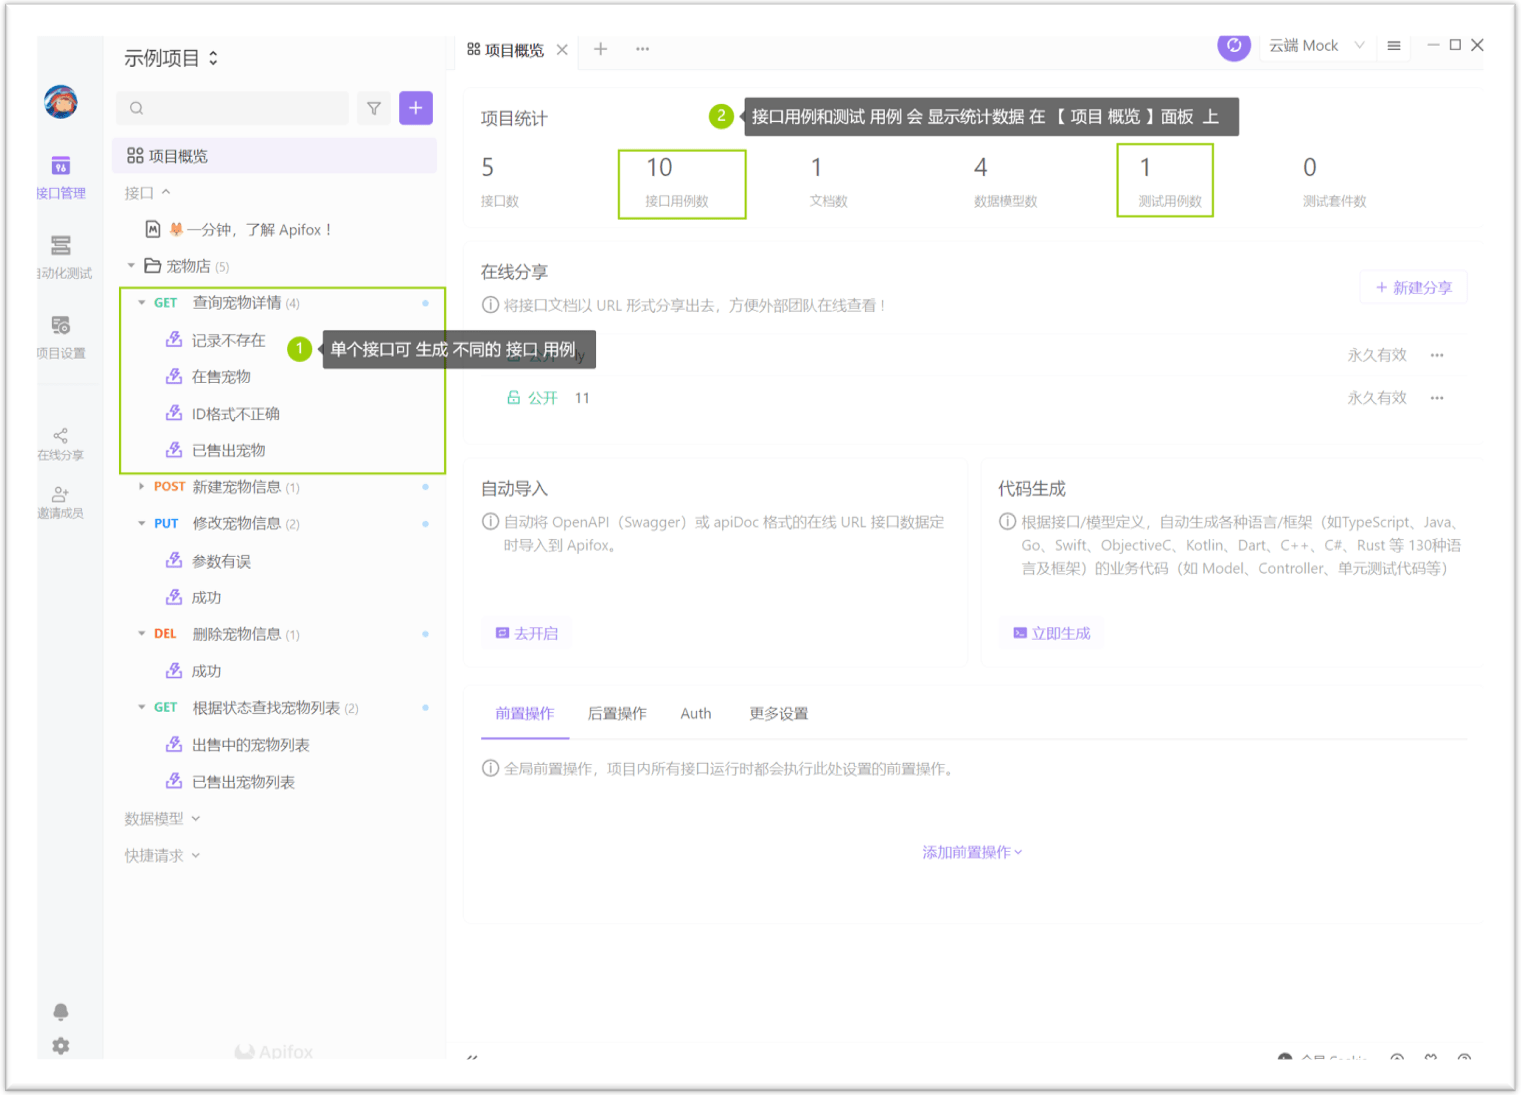The height and width of the screenshot is (1095, 1523).
Task: Click the settings gear at bottom left
Action: point(61,1045)
